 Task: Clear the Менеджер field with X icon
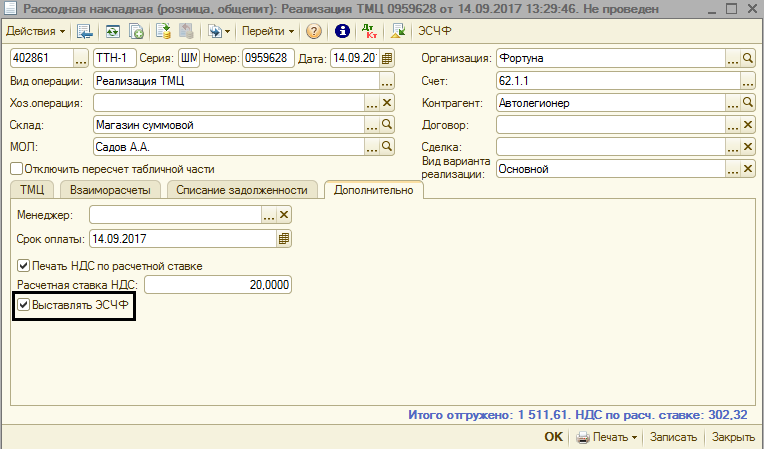tap(284, 215)
